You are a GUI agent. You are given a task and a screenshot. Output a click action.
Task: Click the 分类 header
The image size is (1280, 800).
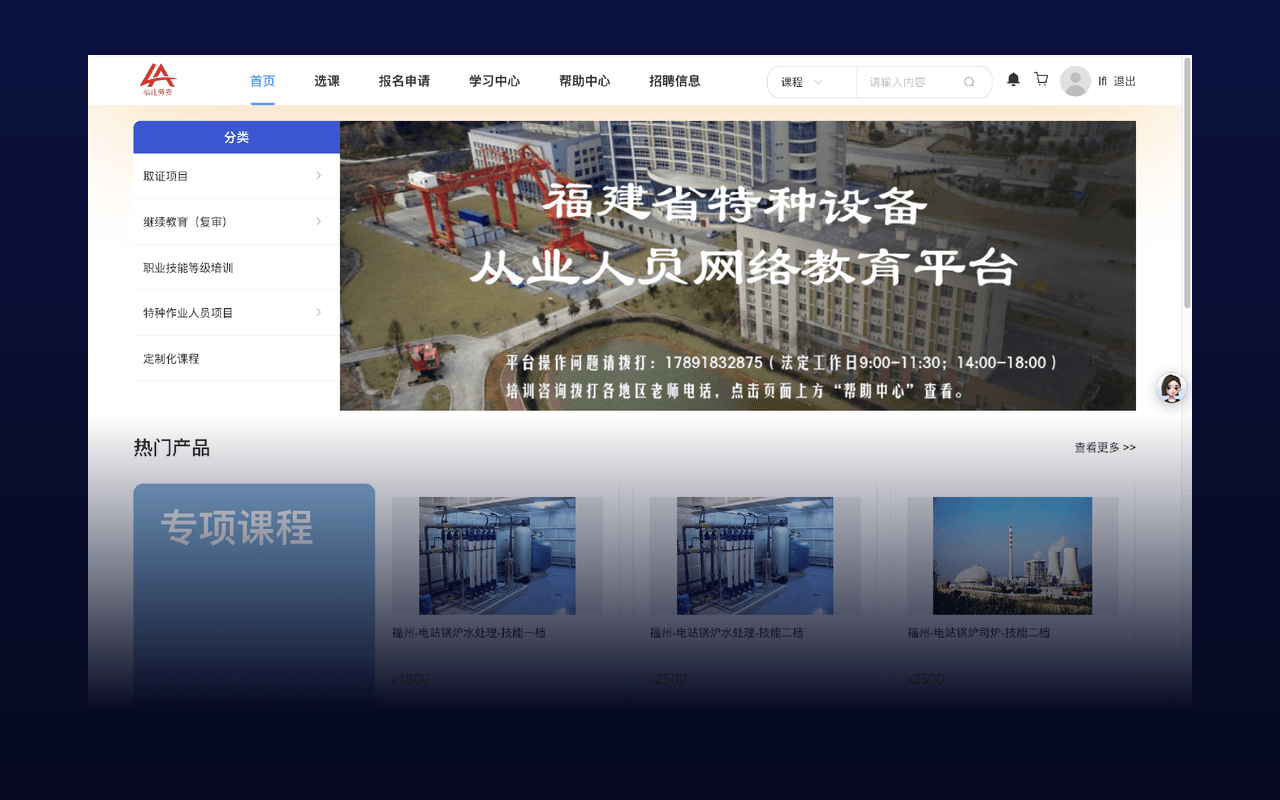236,137
